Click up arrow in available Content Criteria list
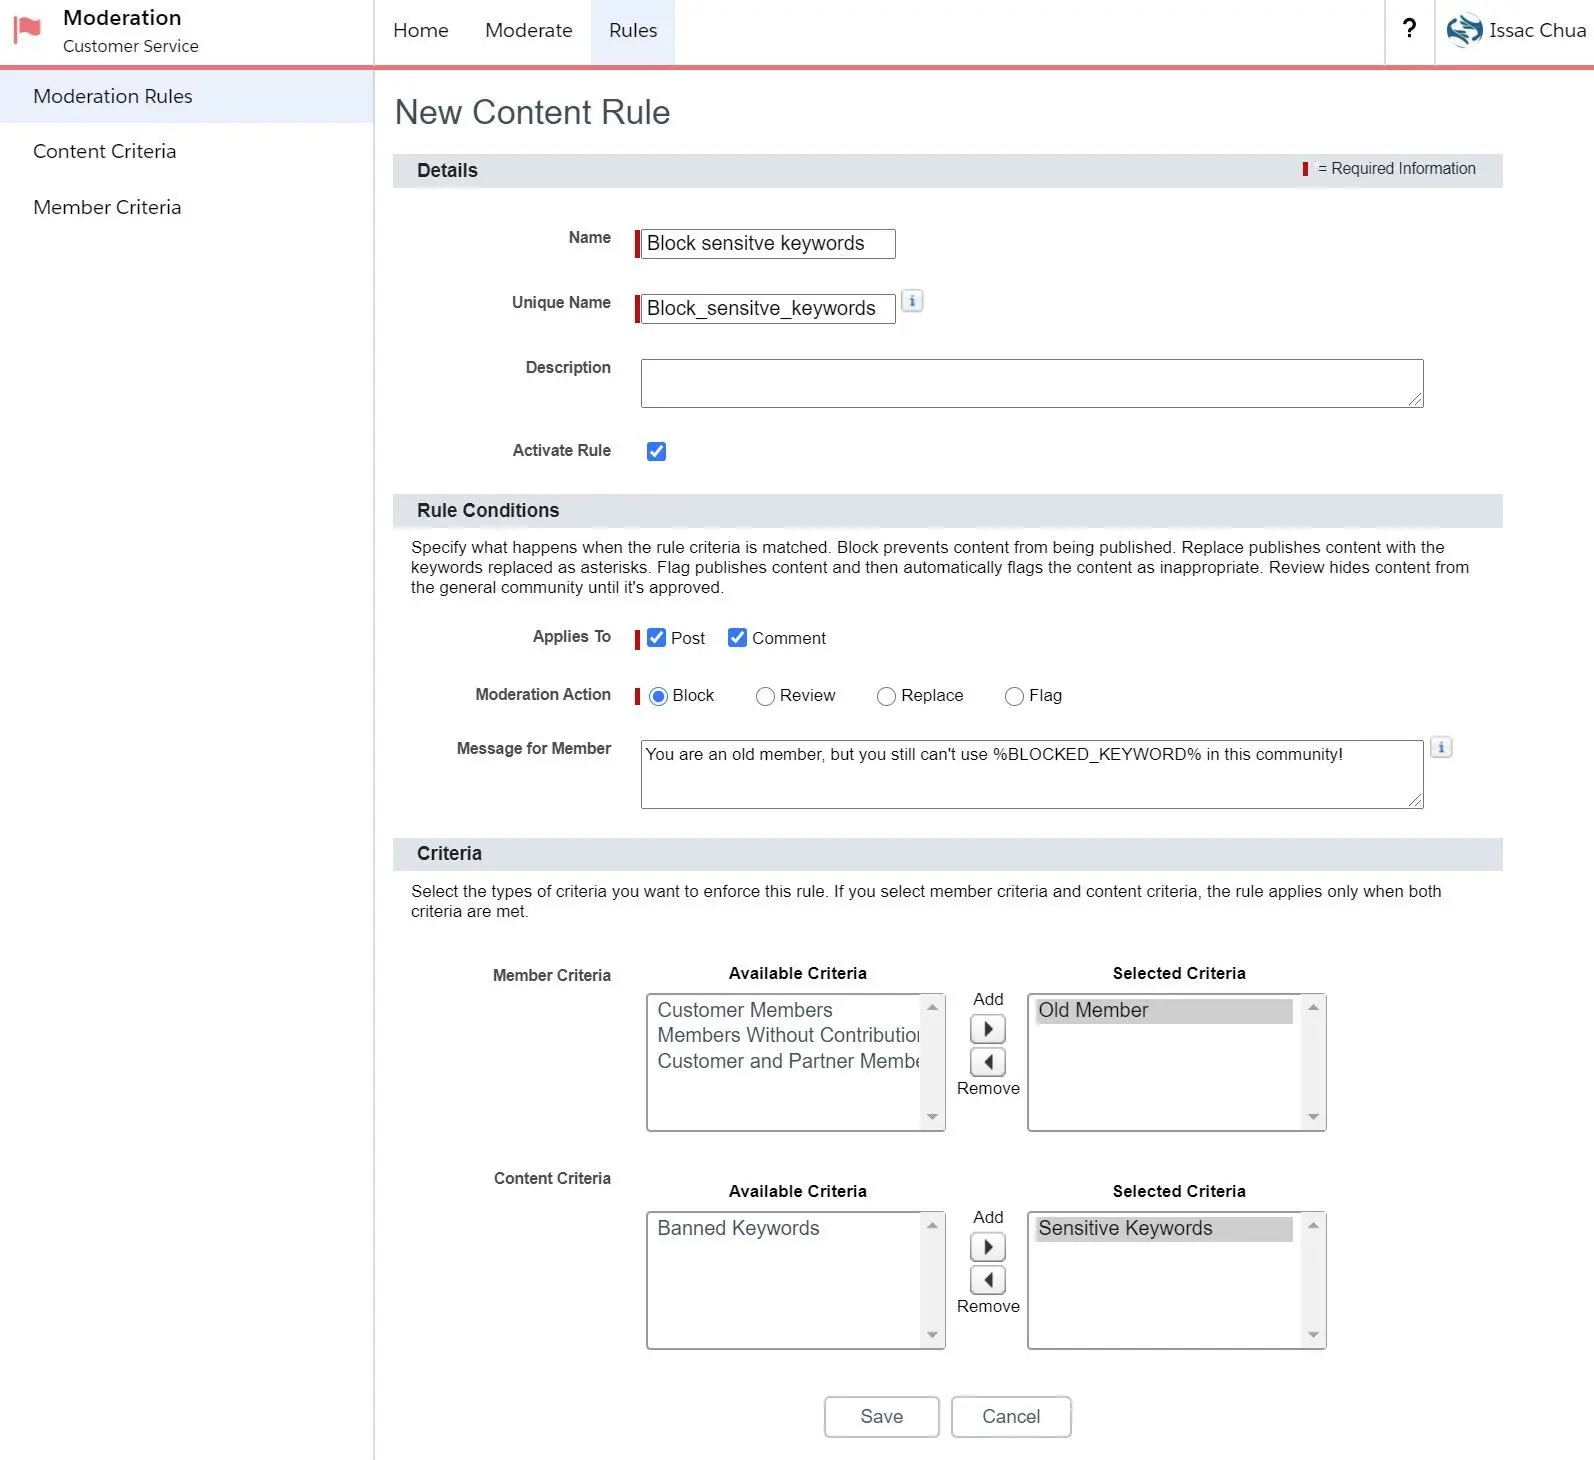The height and width of the screenshot is (1460, 1594). (932, 1226)
